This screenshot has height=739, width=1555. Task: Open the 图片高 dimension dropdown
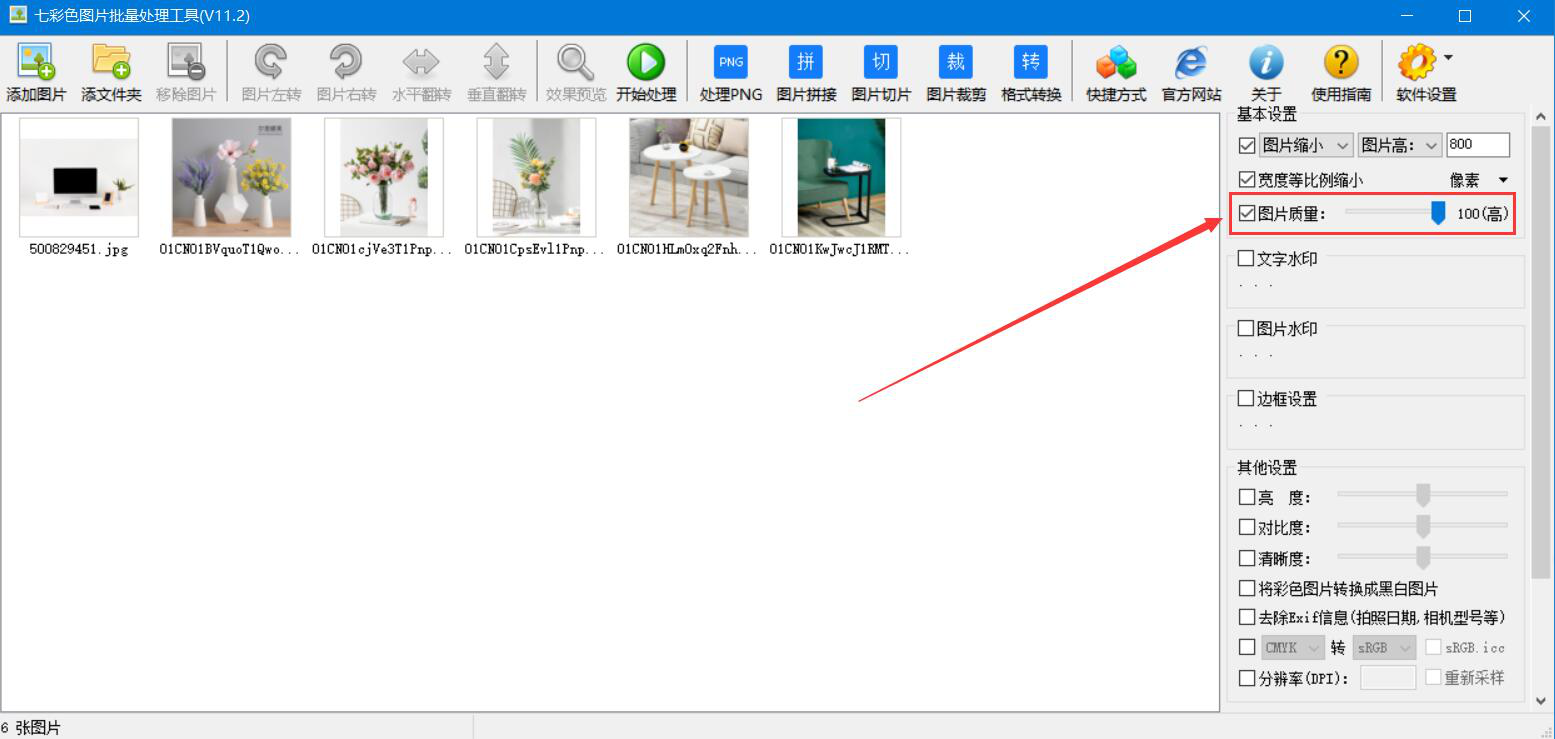point(1400,145)
